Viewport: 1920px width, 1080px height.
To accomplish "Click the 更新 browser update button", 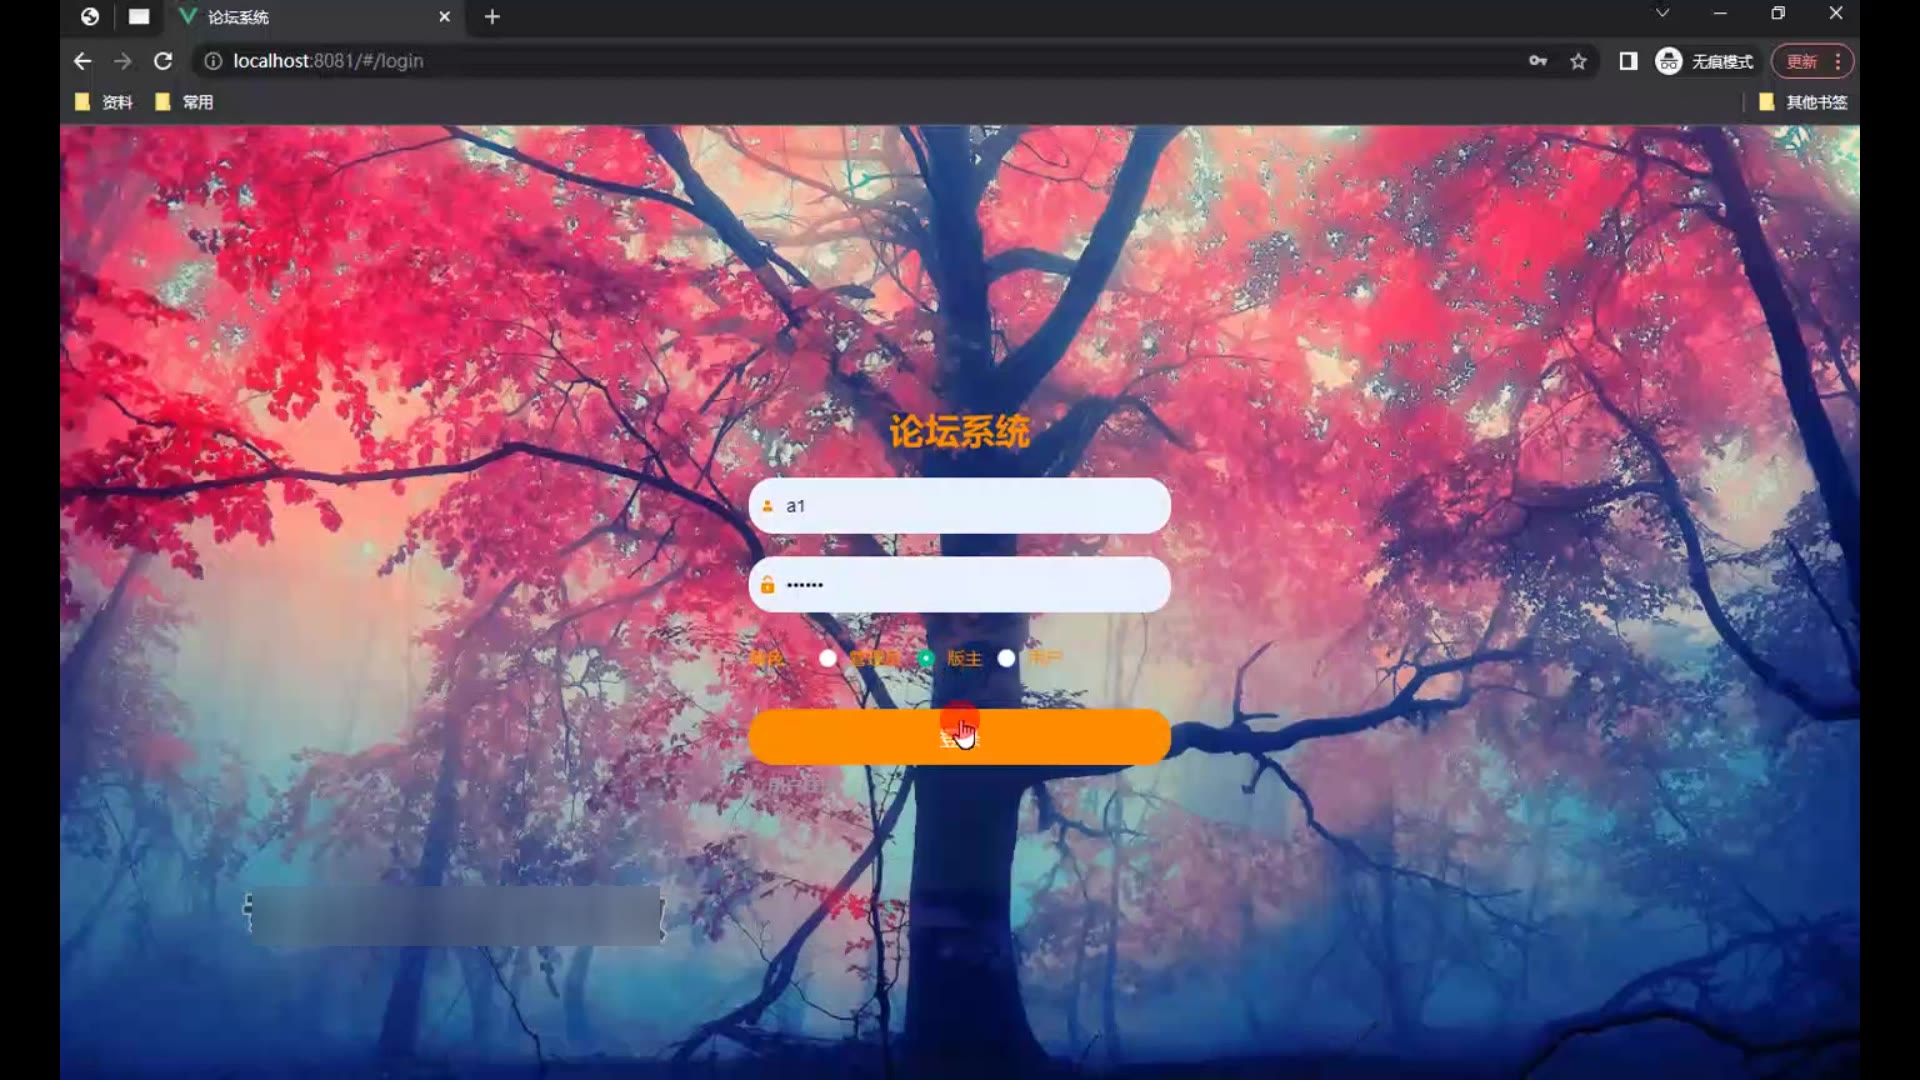I will [1802, 61].
